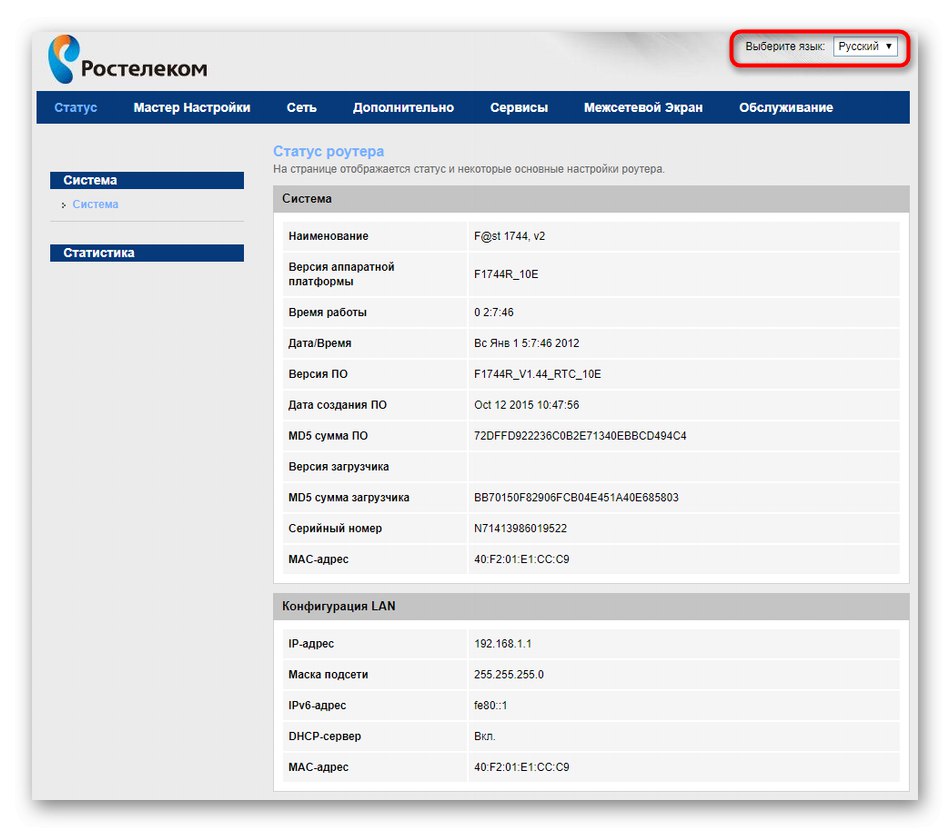Select IPv6 address fe80::1

point(491,706)
